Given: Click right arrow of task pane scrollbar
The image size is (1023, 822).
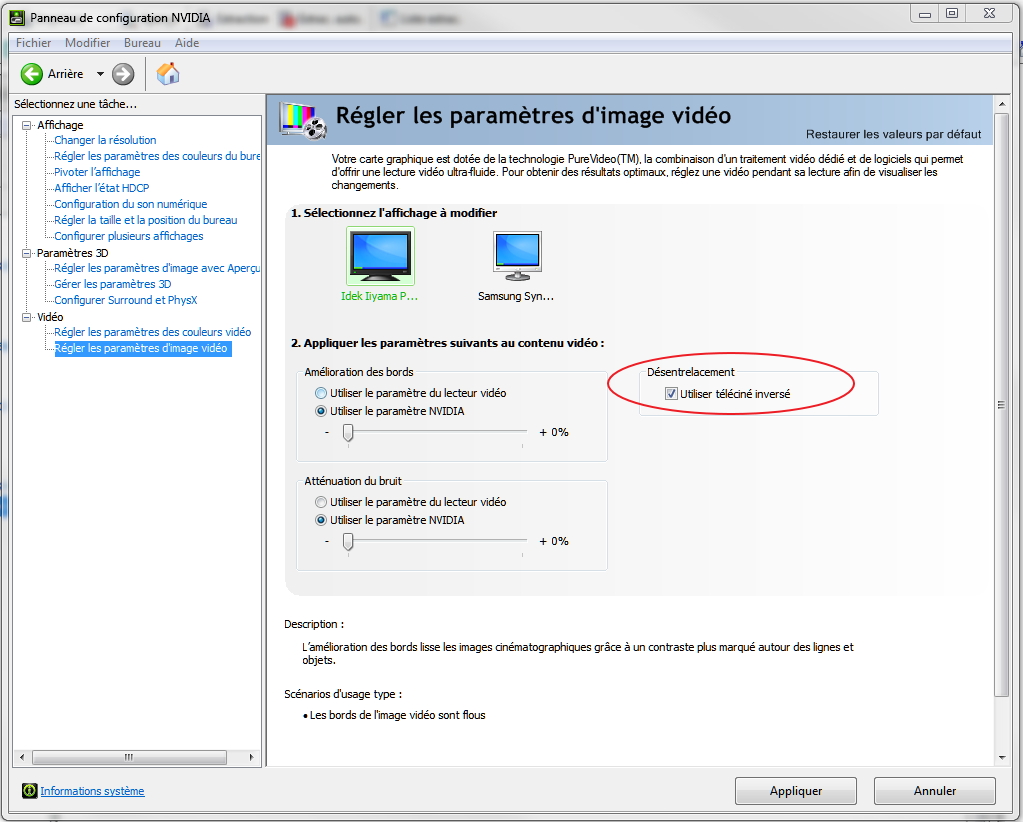Looking at the screenshot, I should pyautogui.click(x=251, y=757).
